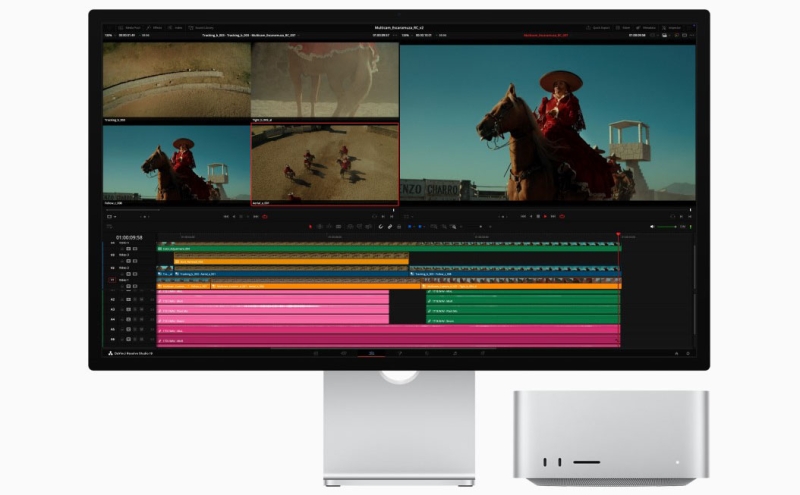Click the Overwrite clip icon
This screenshot has width=800, height=495.
[359, 227]
